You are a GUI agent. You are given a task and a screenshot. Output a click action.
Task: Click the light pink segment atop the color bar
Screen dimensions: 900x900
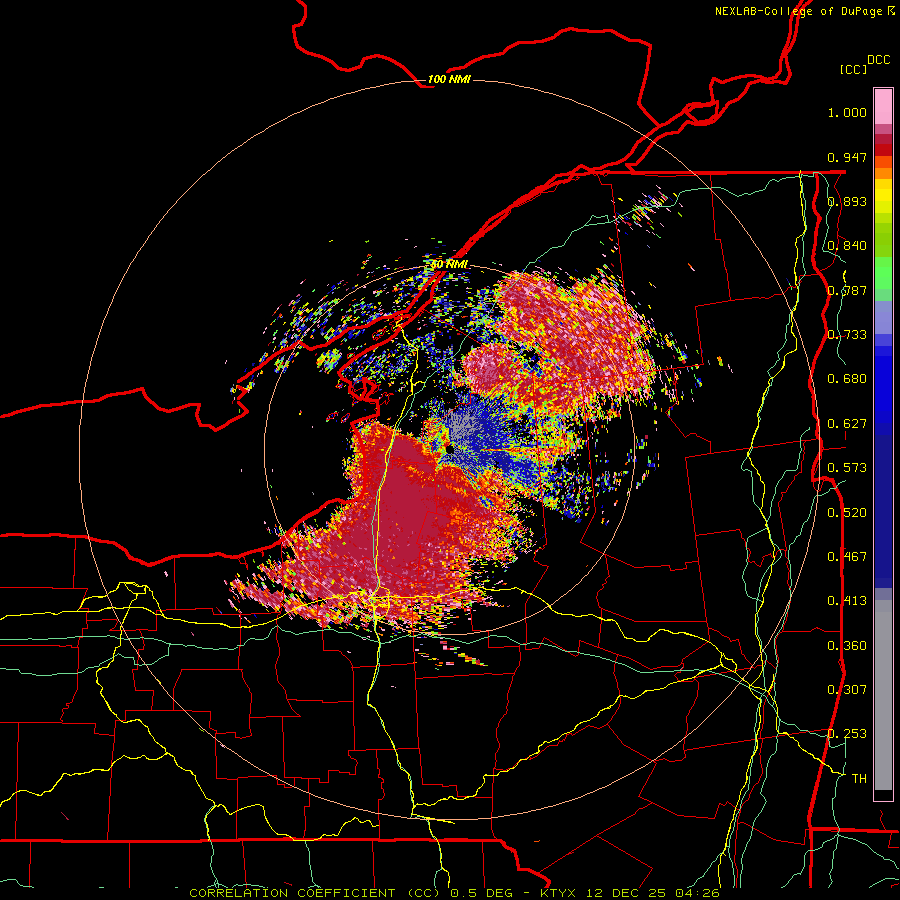pyautogui.click(x=883, y=106)
